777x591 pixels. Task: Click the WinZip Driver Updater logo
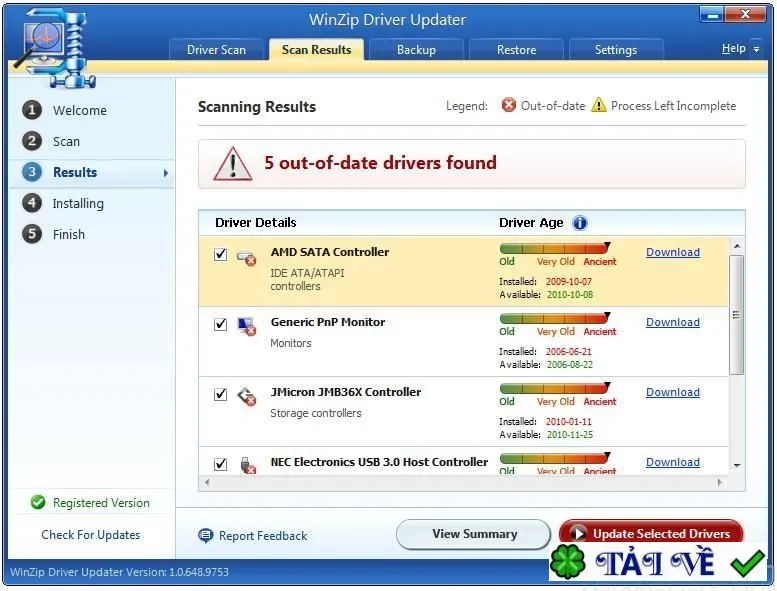56,49
